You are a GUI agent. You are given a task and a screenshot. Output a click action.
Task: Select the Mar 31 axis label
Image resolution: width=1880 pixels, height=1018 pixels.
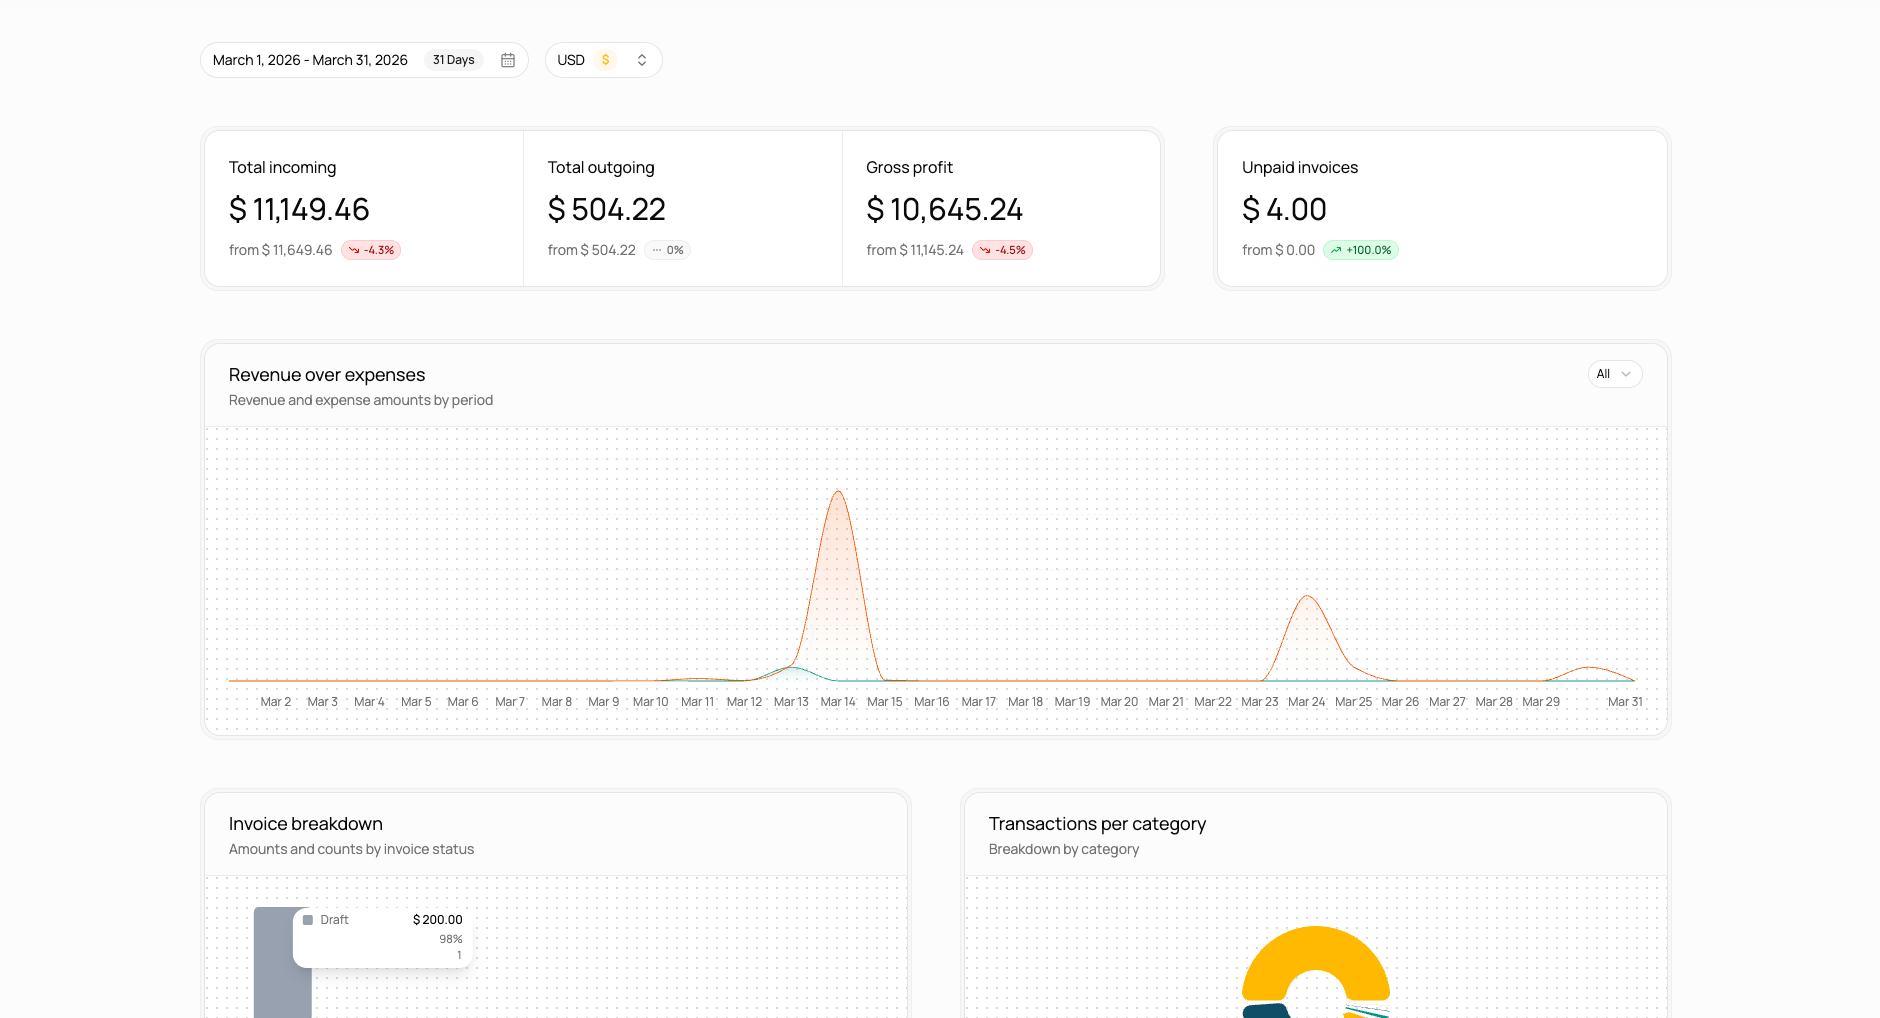click(1624, 702)
